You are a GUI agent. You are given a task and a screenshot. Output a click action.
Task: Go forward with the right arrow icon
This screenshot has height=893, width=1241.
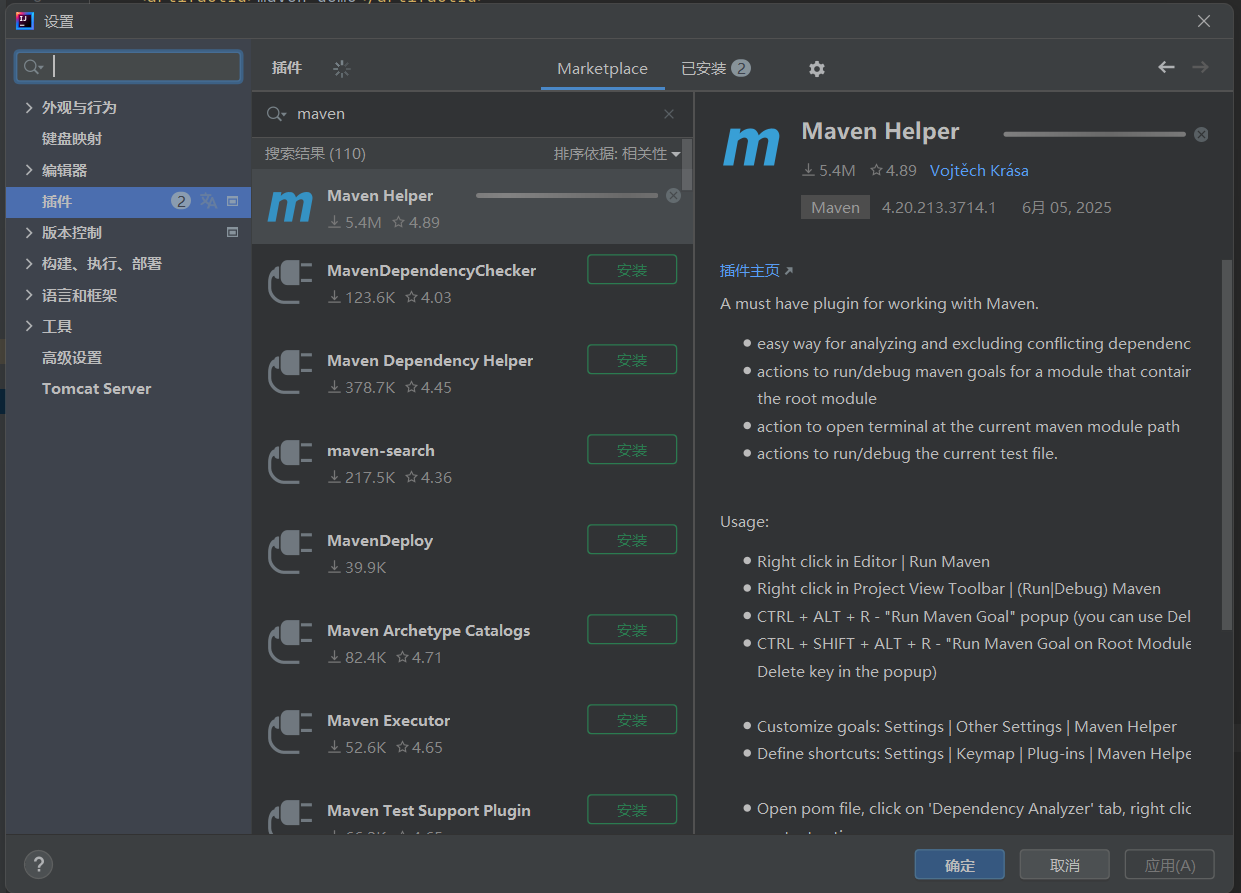[1200, 67]
